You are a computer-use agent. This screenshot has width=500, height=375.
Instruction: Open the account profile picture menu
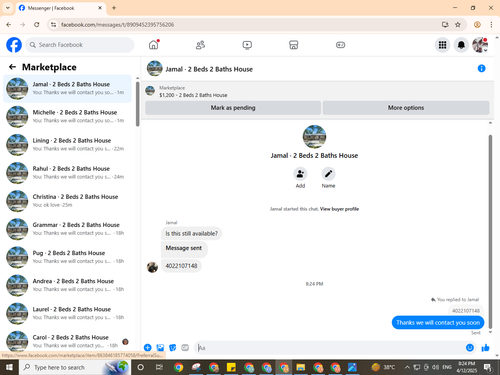(x=480, y=45)
